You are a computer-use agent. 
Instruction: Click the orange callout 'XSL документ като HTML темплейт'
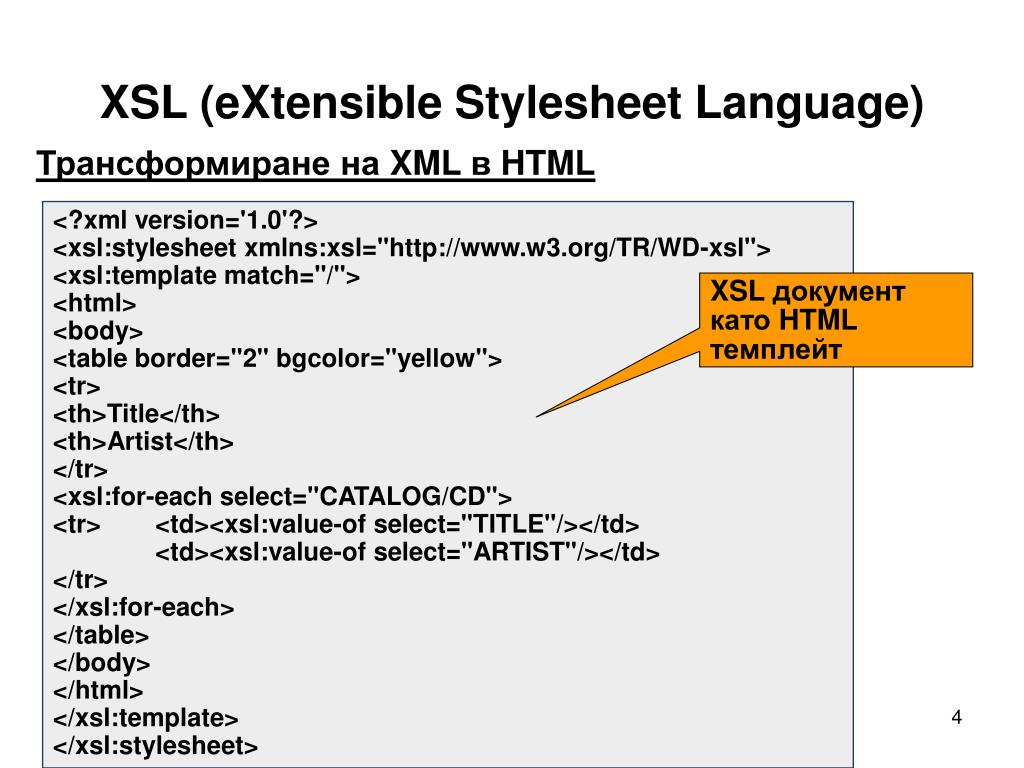836,320
